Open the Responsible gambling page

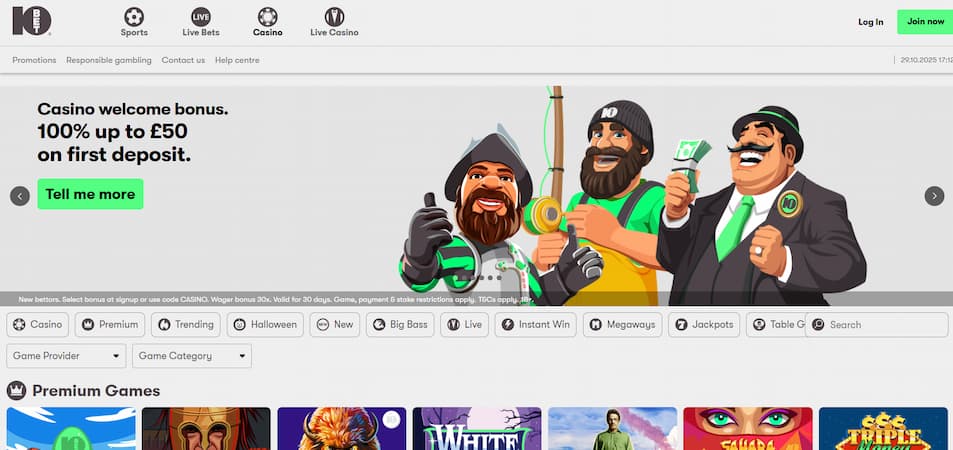click(x=109, y=60)
